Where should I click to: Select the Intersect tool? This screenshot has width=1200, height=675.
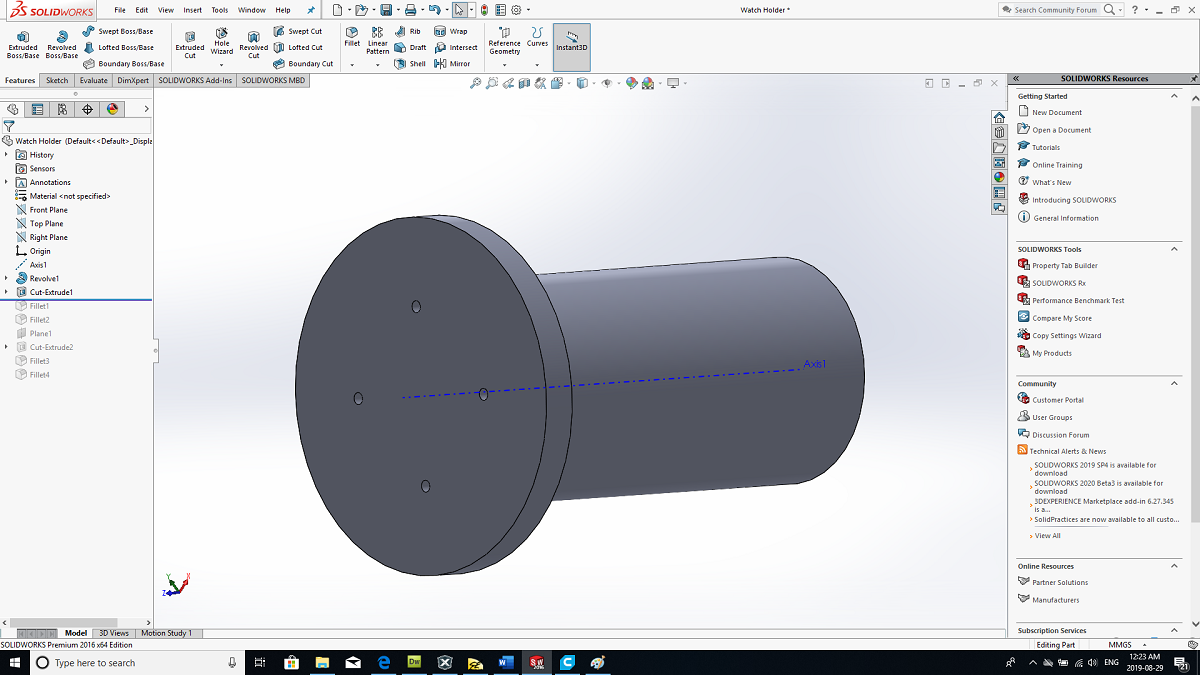point(456,47)
